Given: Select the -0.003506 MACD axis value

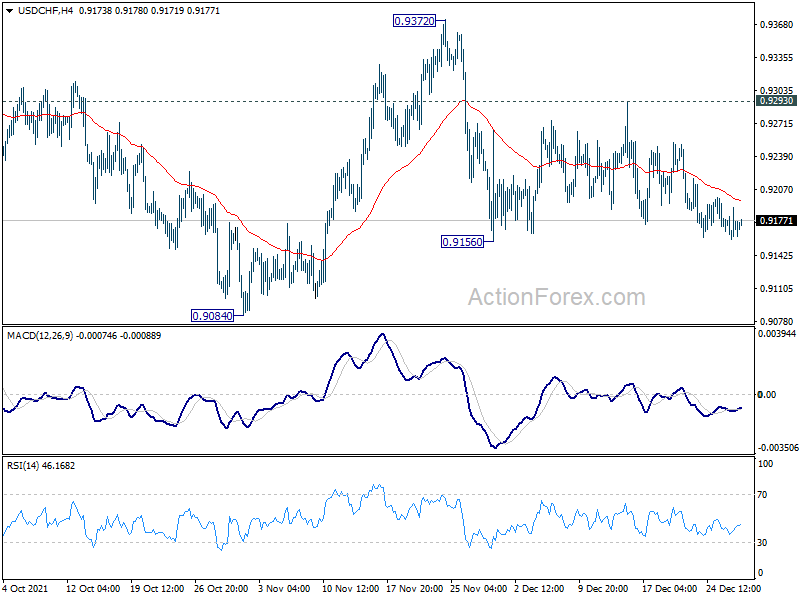Looking at the screenshot, I should tap(778, 448).
